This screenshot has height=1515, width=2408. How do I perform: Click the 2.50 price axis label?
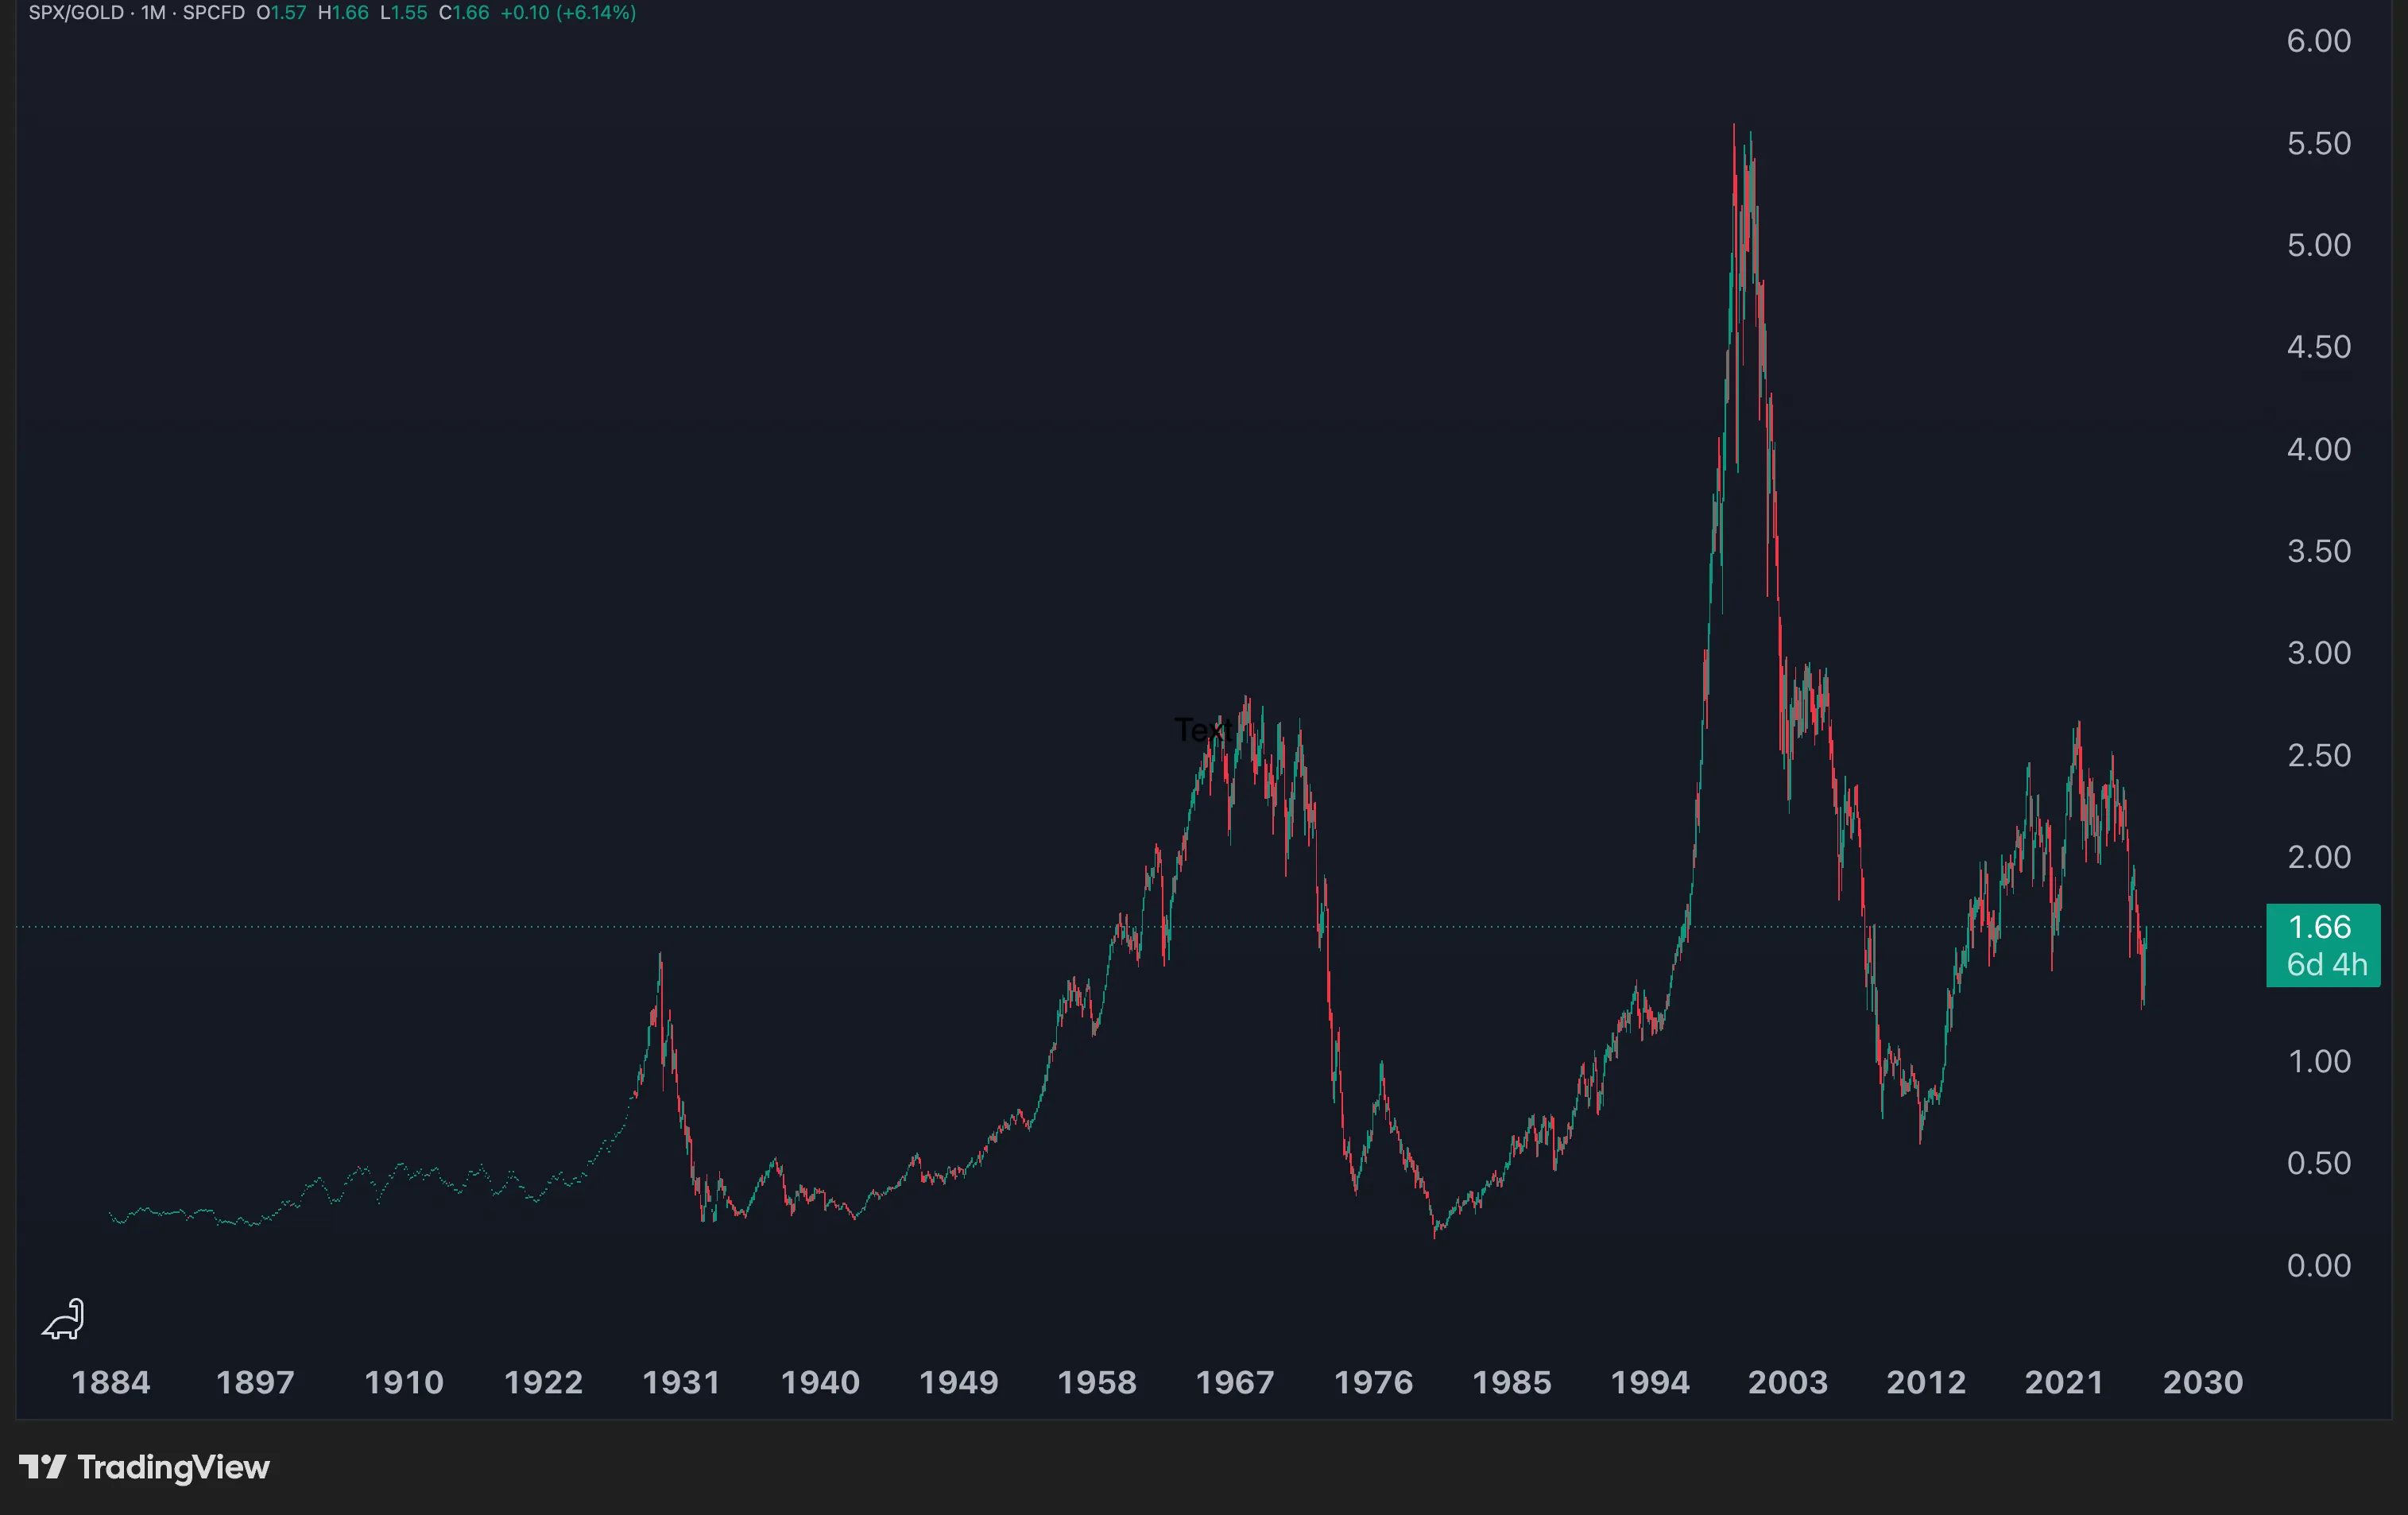[x=2319, y=755]
